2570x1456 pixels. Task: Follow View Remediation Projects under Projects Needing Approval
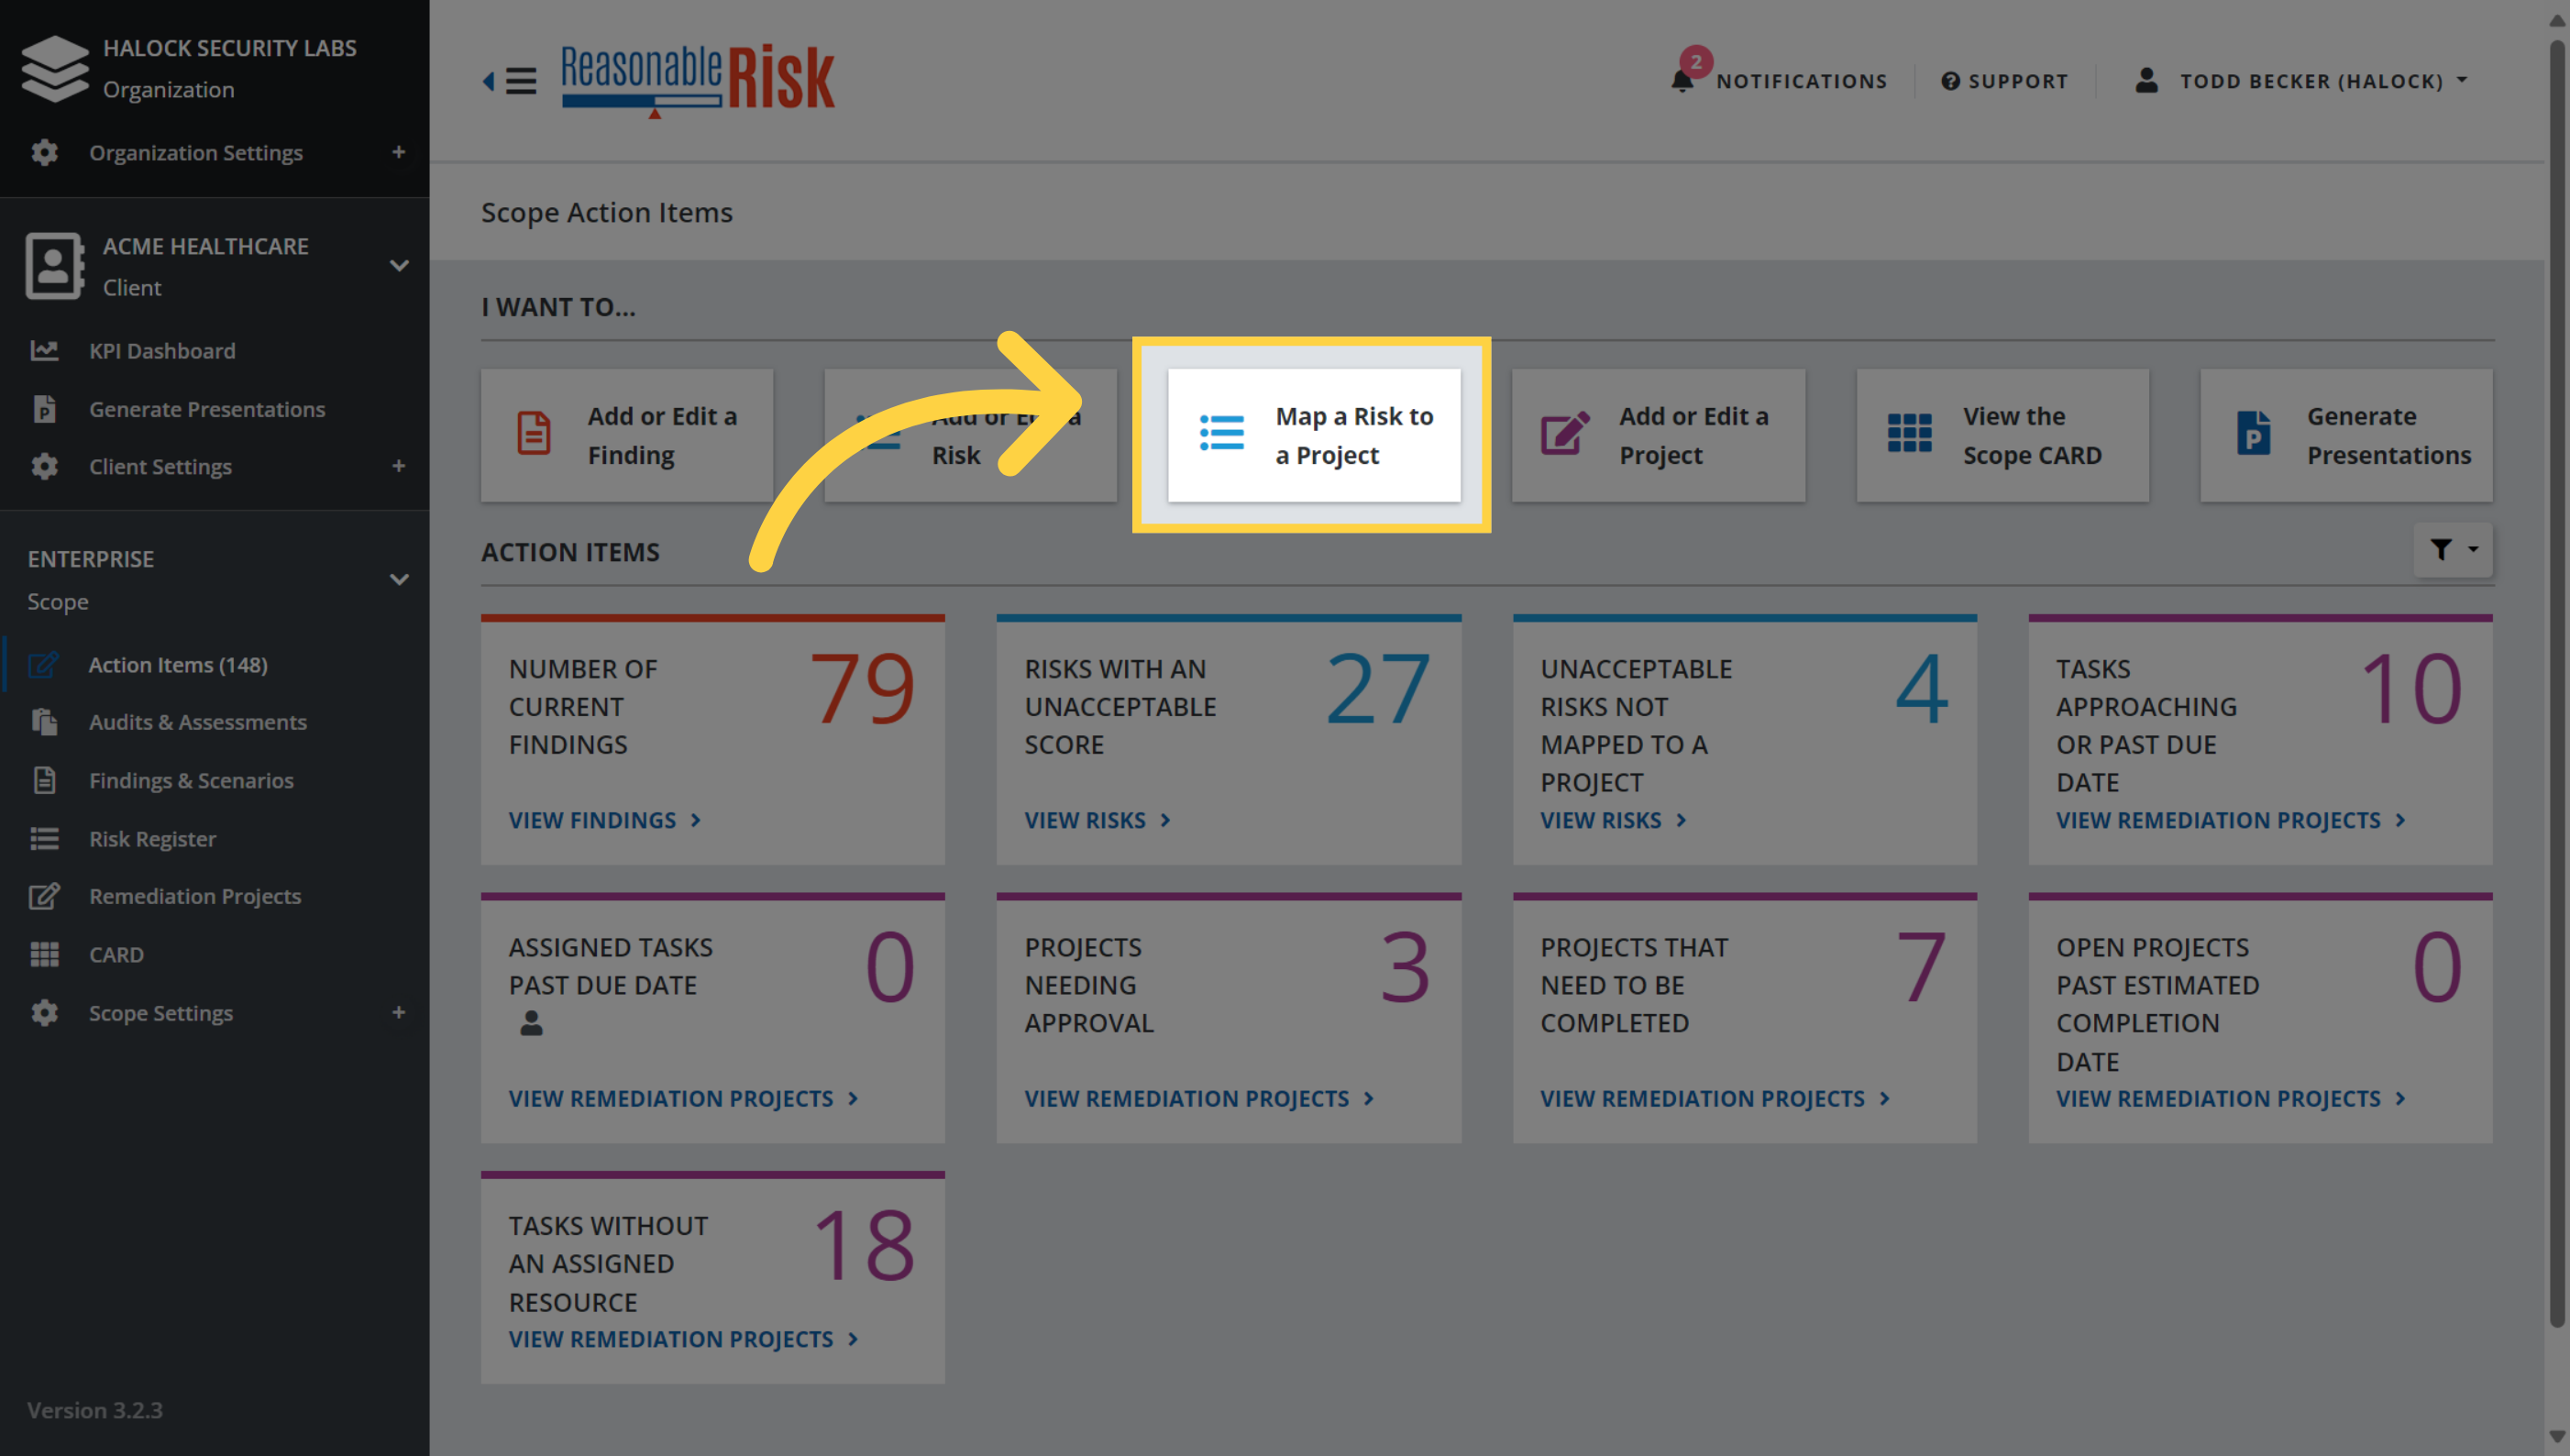click(1200, 1098)
